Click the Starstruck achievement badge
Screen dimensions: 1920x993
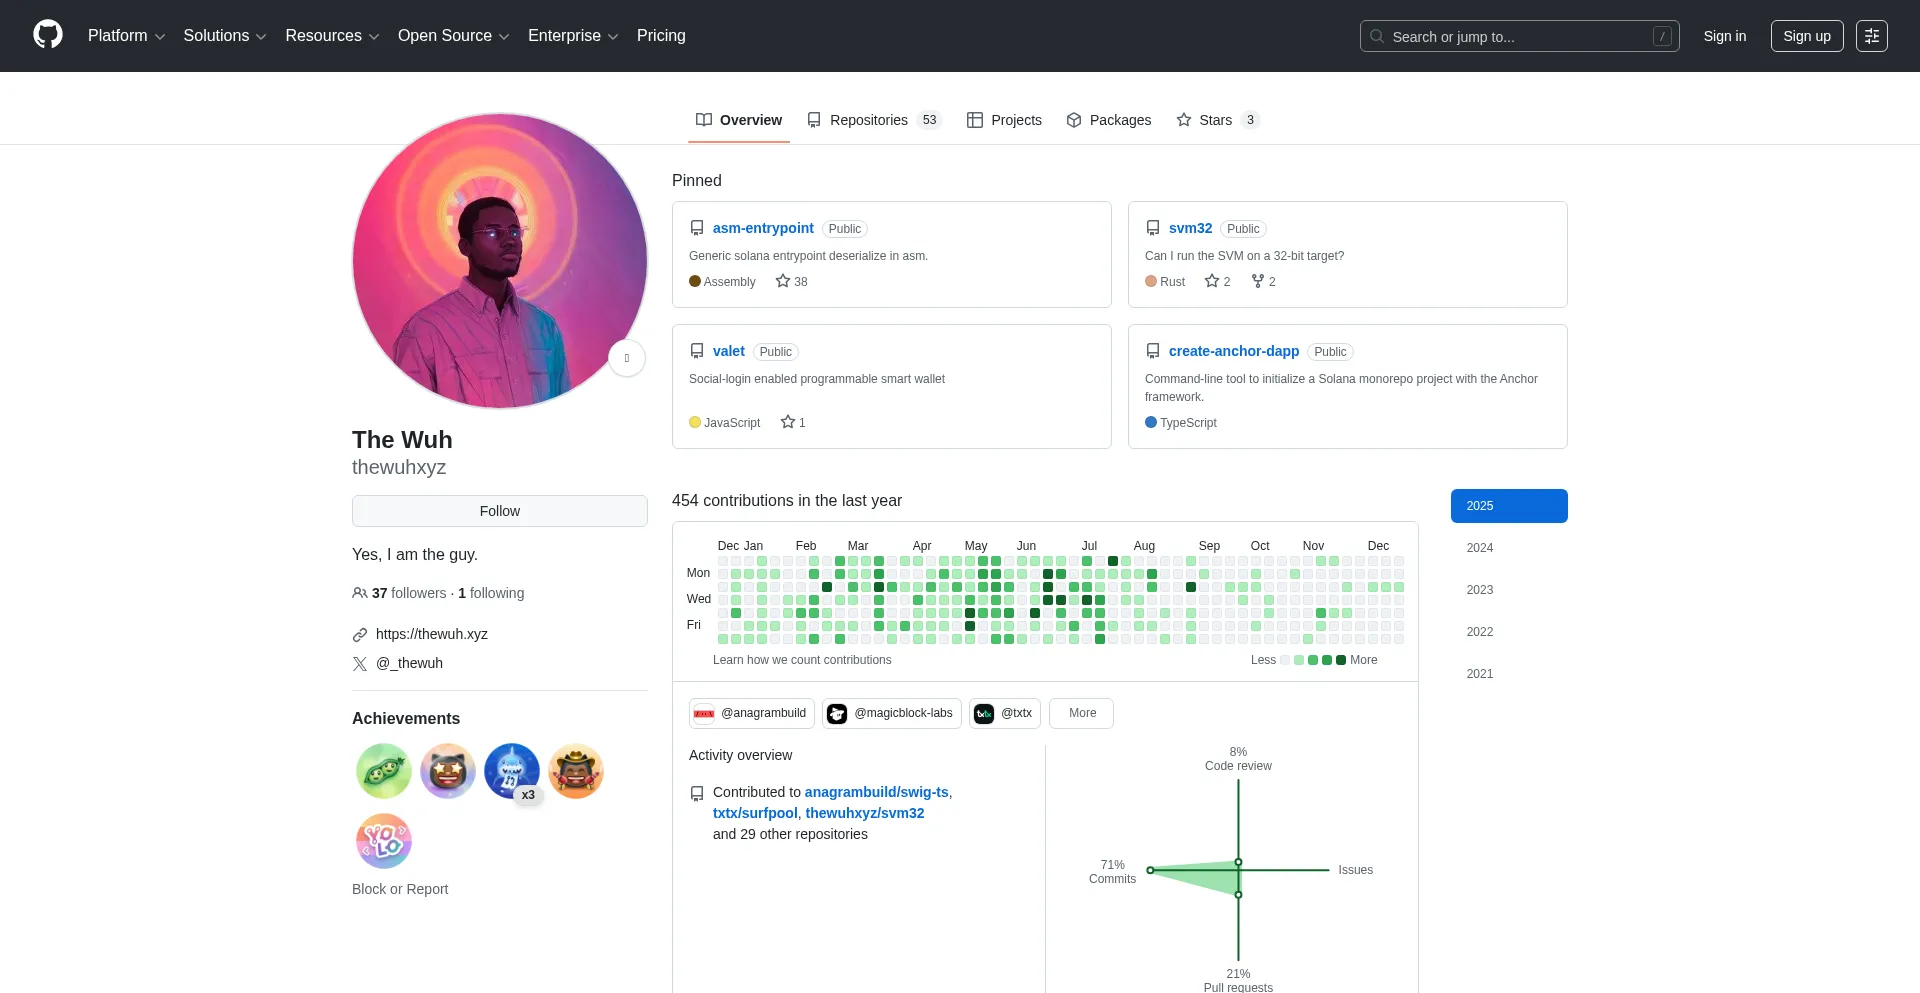coord(447,771)
